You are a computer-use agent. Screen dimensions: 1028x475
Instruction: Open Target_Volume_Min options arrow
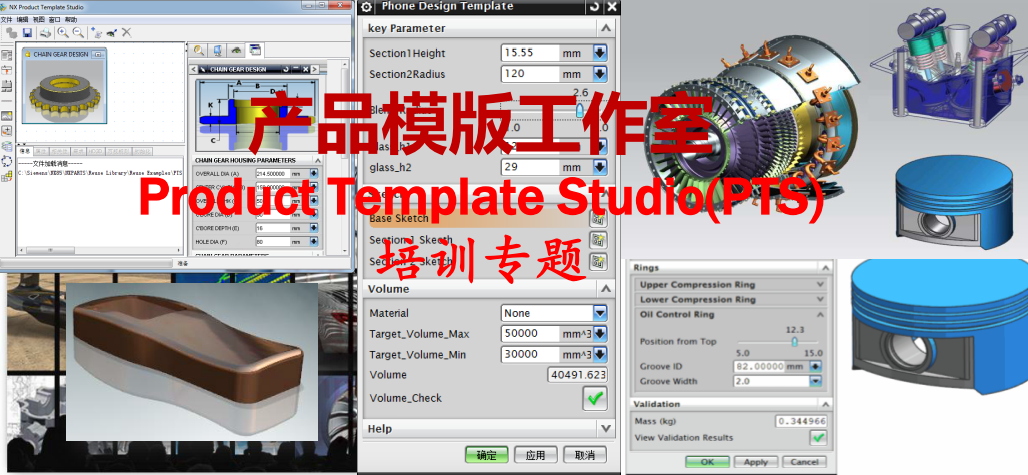point(600,354)
